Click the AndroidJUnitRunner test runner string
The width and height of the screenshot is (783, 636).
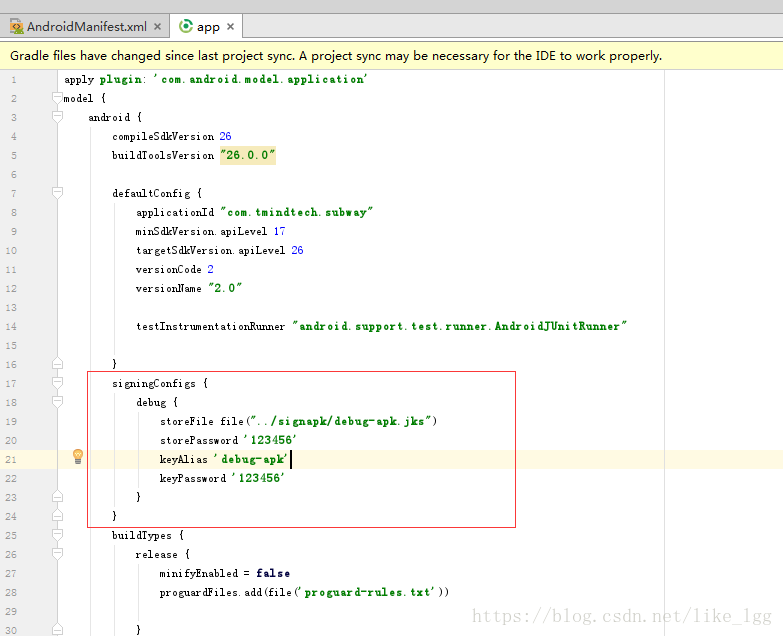(459, 326)
